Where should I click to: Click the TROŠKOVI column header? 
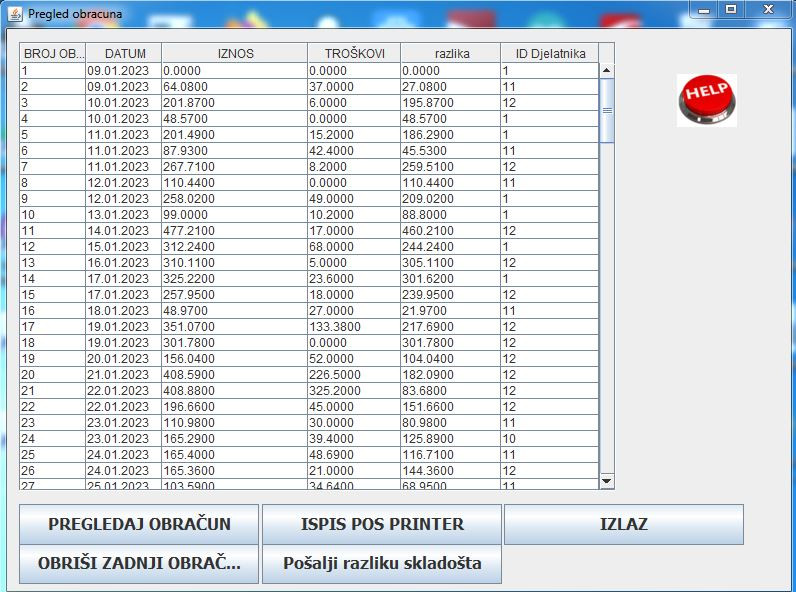point(354,53)
